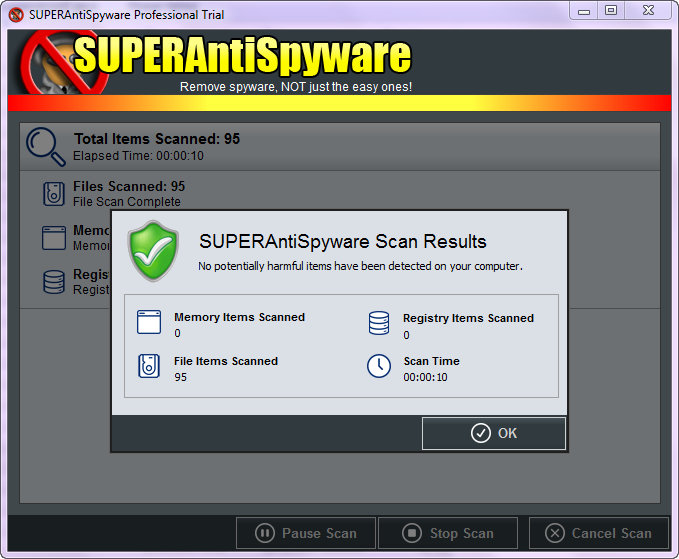Screen dimensions: 679x559
Task: Close the SUPERAntiSpyware window
Action: [x=648, y=11]
